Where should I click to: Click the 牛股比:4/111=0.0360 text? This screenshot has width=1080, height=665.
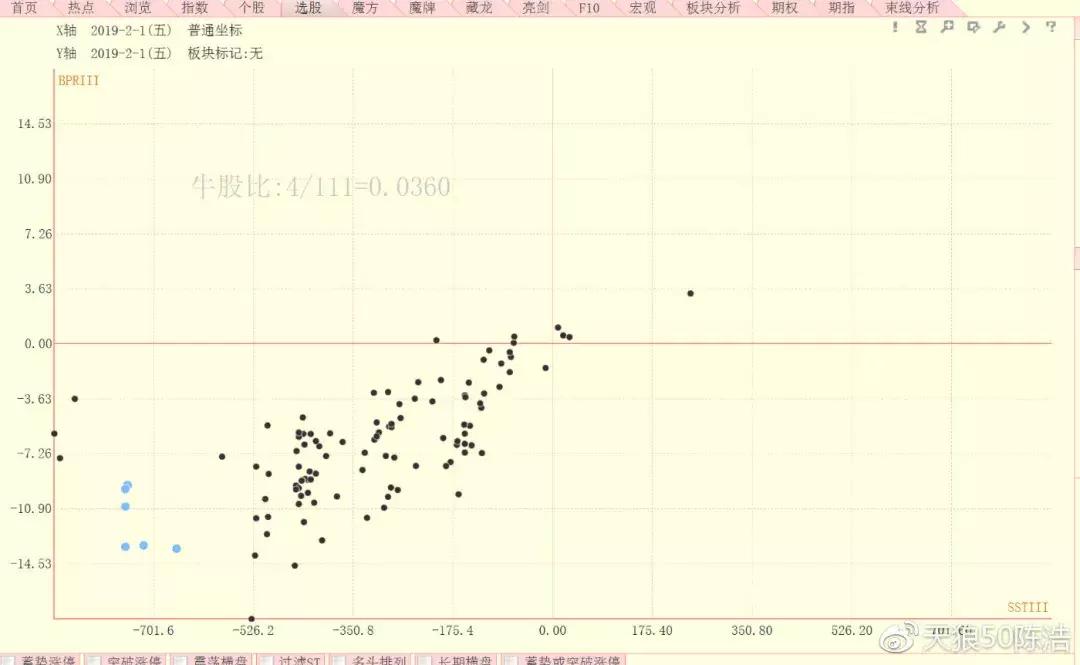pos(321,187)
